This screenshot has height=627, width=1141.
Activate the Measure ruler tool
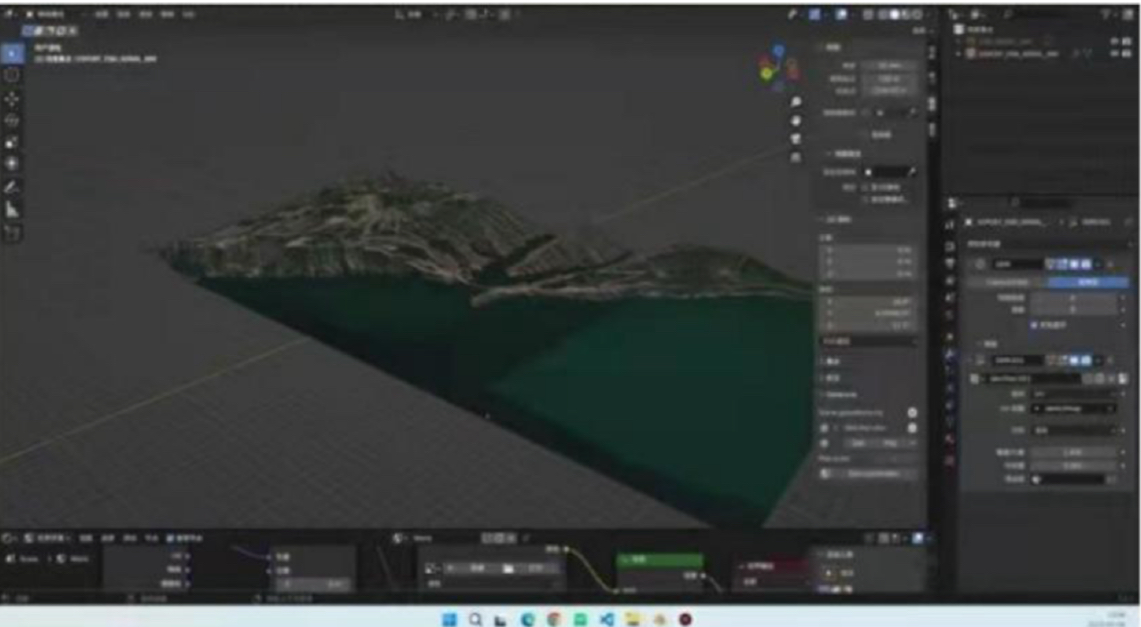click(12, 209)
